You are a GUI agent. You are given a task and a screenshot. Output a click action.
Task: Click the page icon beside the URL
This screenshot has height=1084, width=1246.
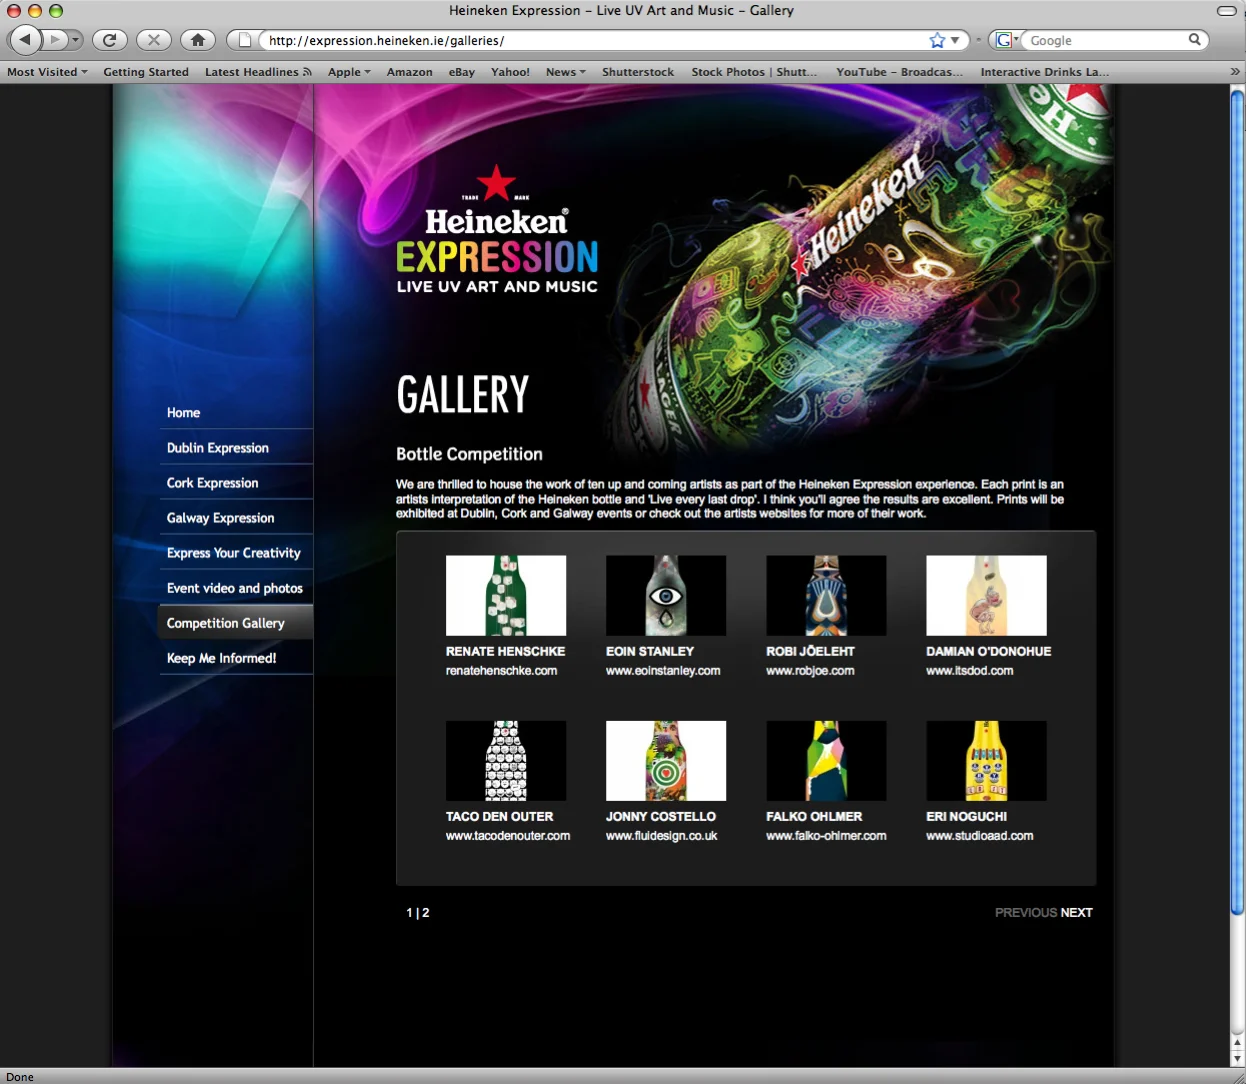coord(244,40)
